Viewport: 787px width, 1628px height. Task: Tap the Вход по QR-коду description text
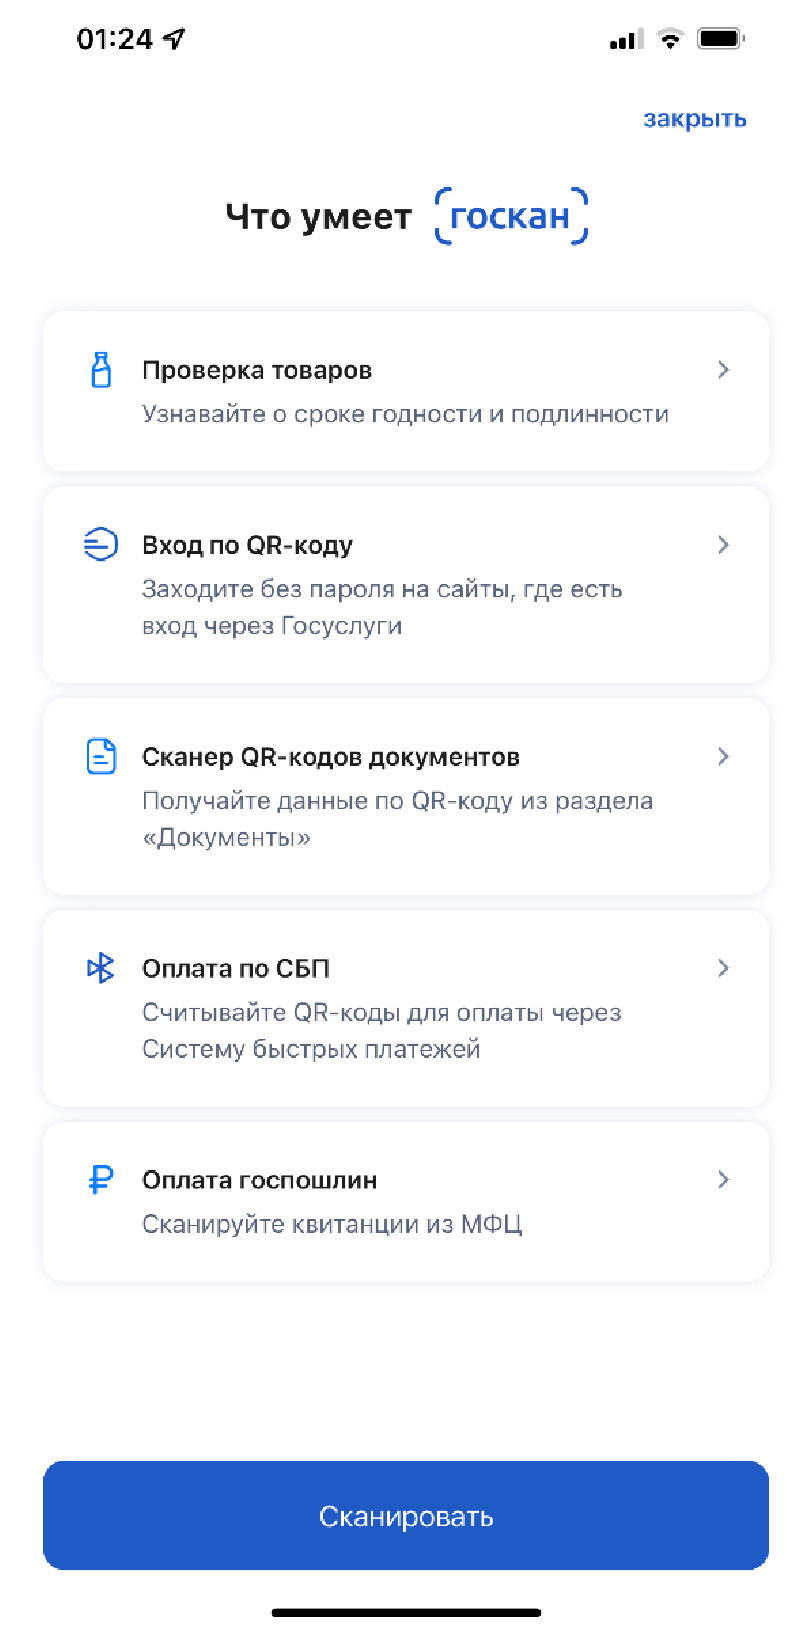381,607
